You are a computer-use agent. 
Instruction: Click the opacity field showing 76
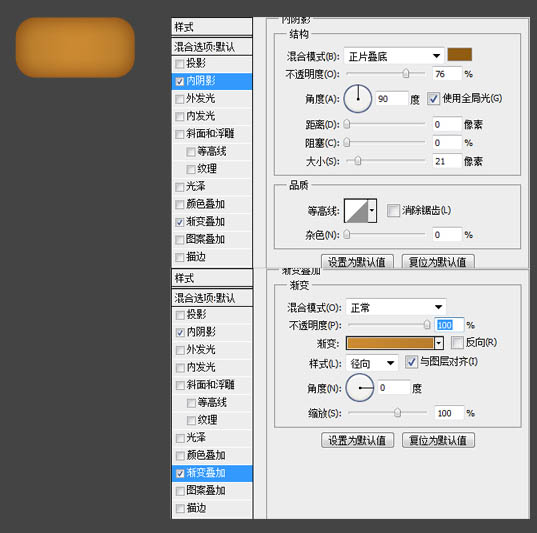click(x=447, y=74)
